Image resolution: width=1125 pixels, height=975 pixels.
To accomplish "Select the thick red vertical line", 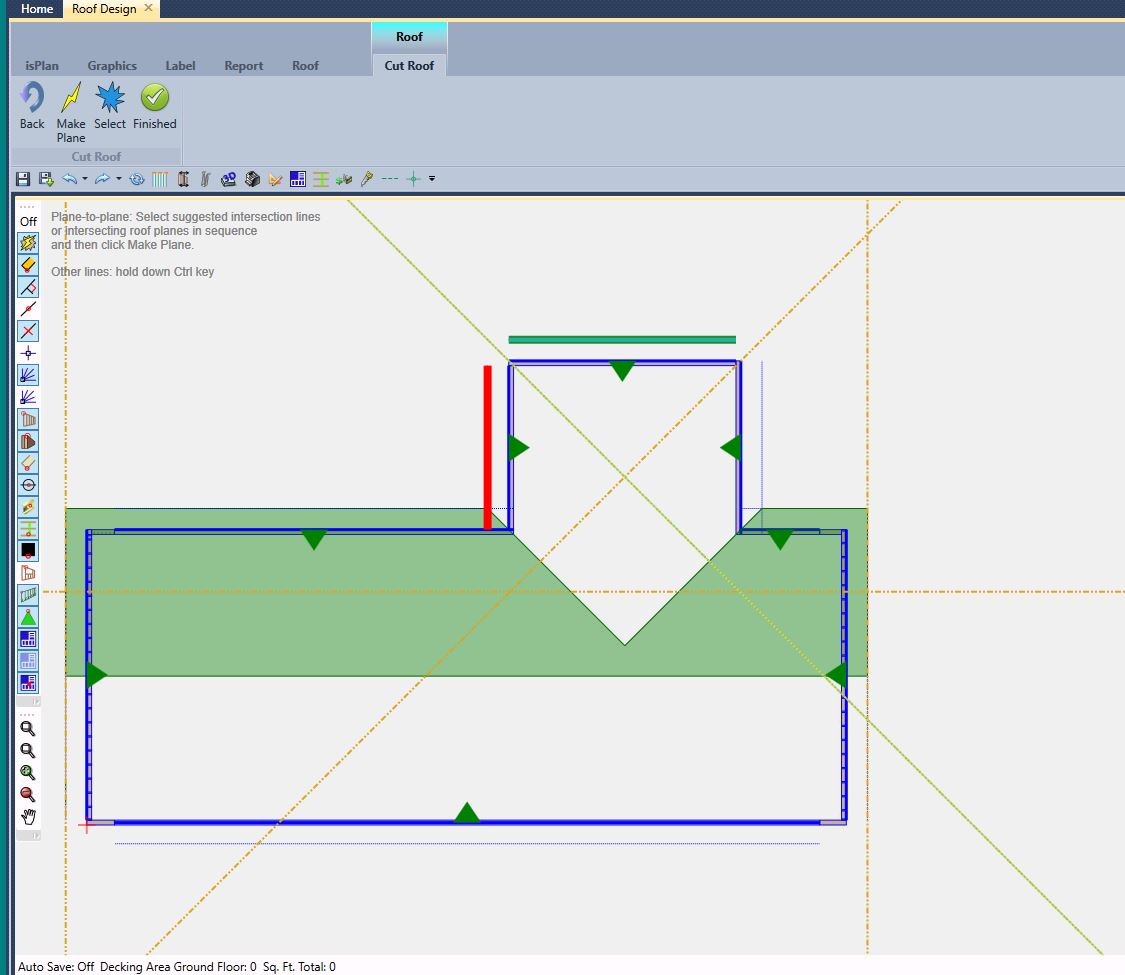I will (488, 447).
